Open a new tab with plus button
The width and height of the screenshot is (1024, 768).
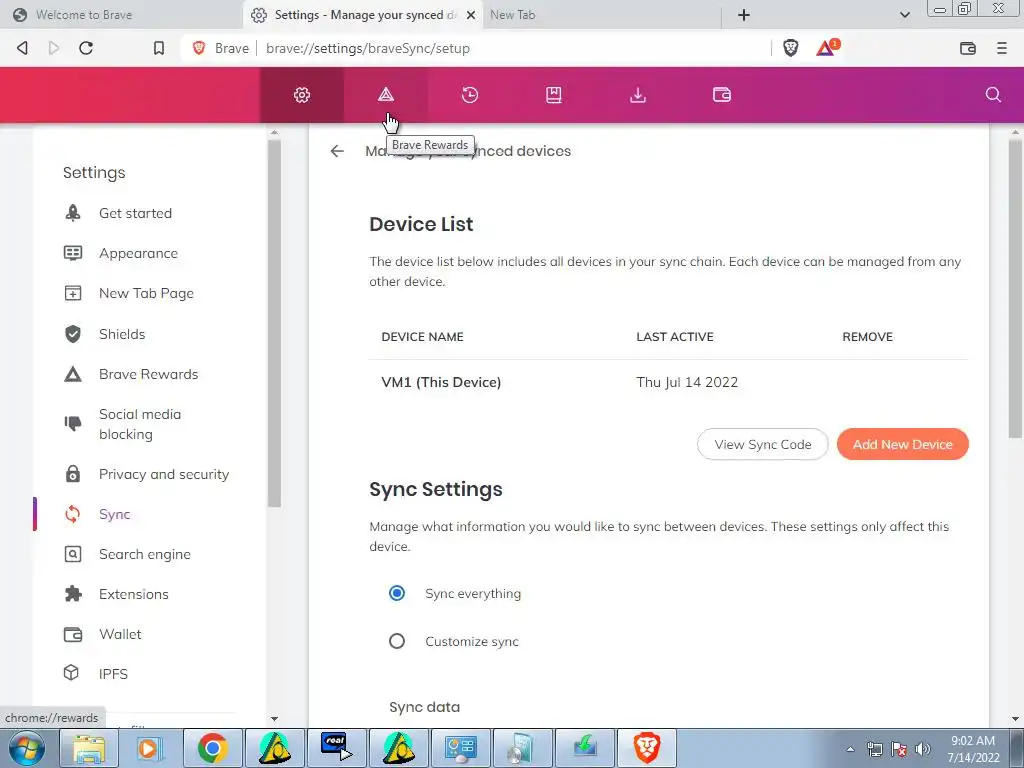coord(744,15)
